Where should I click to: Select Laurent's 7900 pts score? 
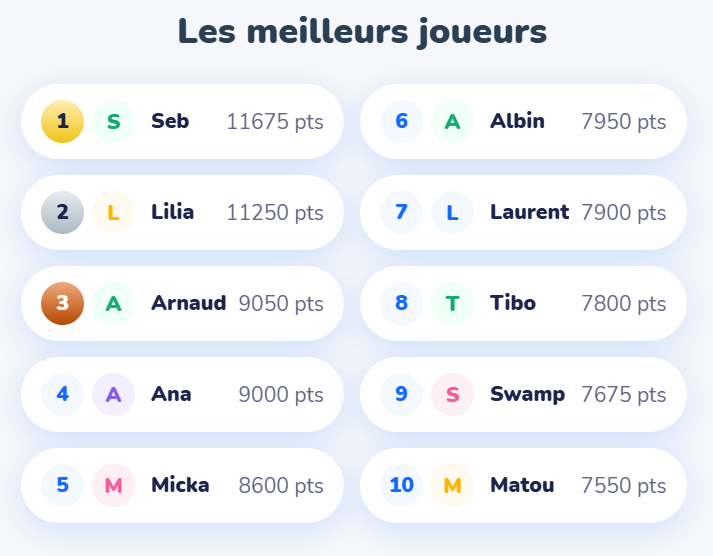(623, 212)
